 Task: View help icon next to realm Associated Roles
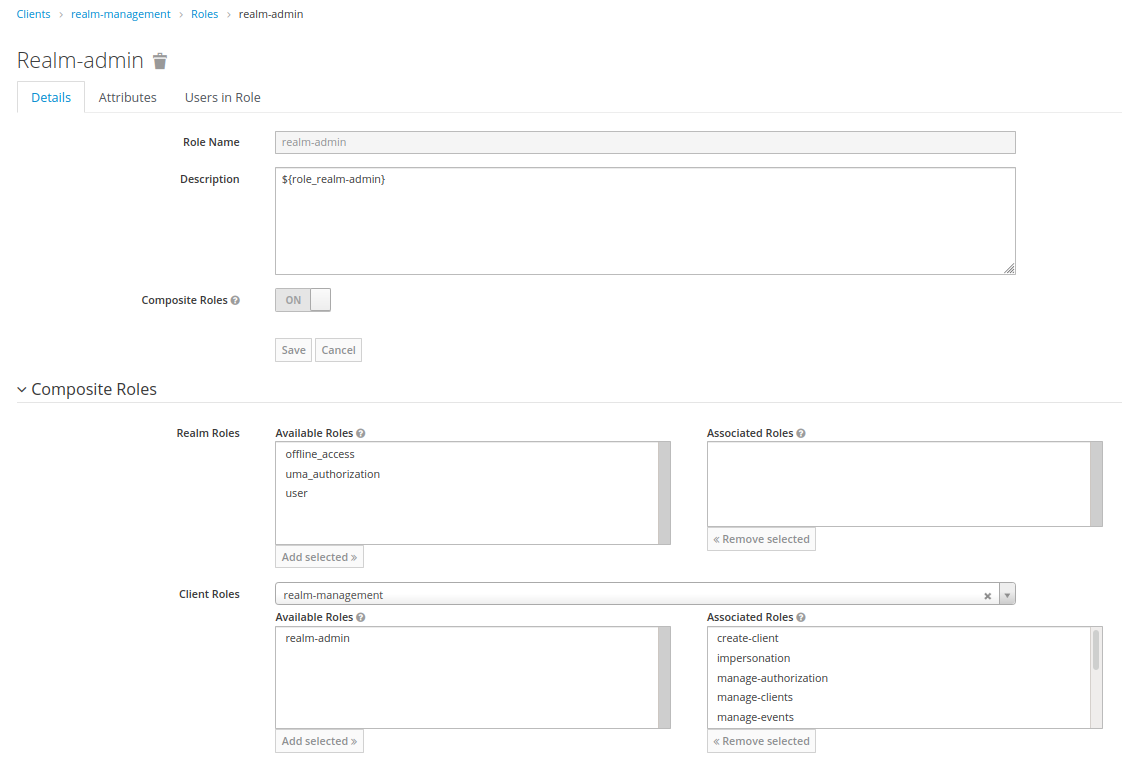point(803,432)
